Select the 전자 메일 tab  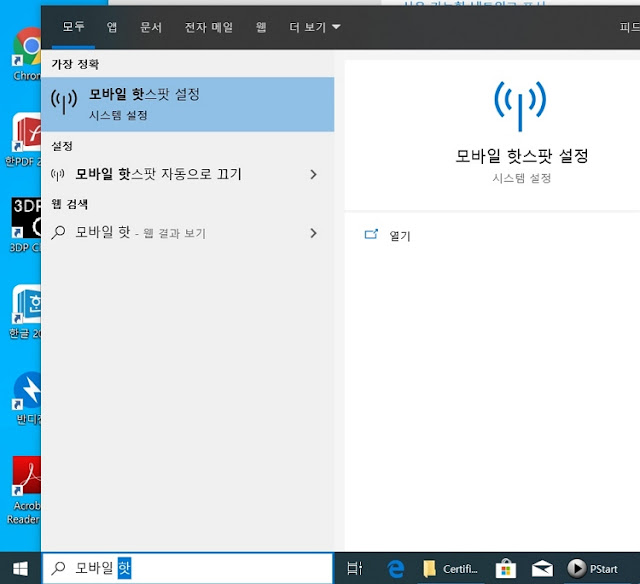209,27
